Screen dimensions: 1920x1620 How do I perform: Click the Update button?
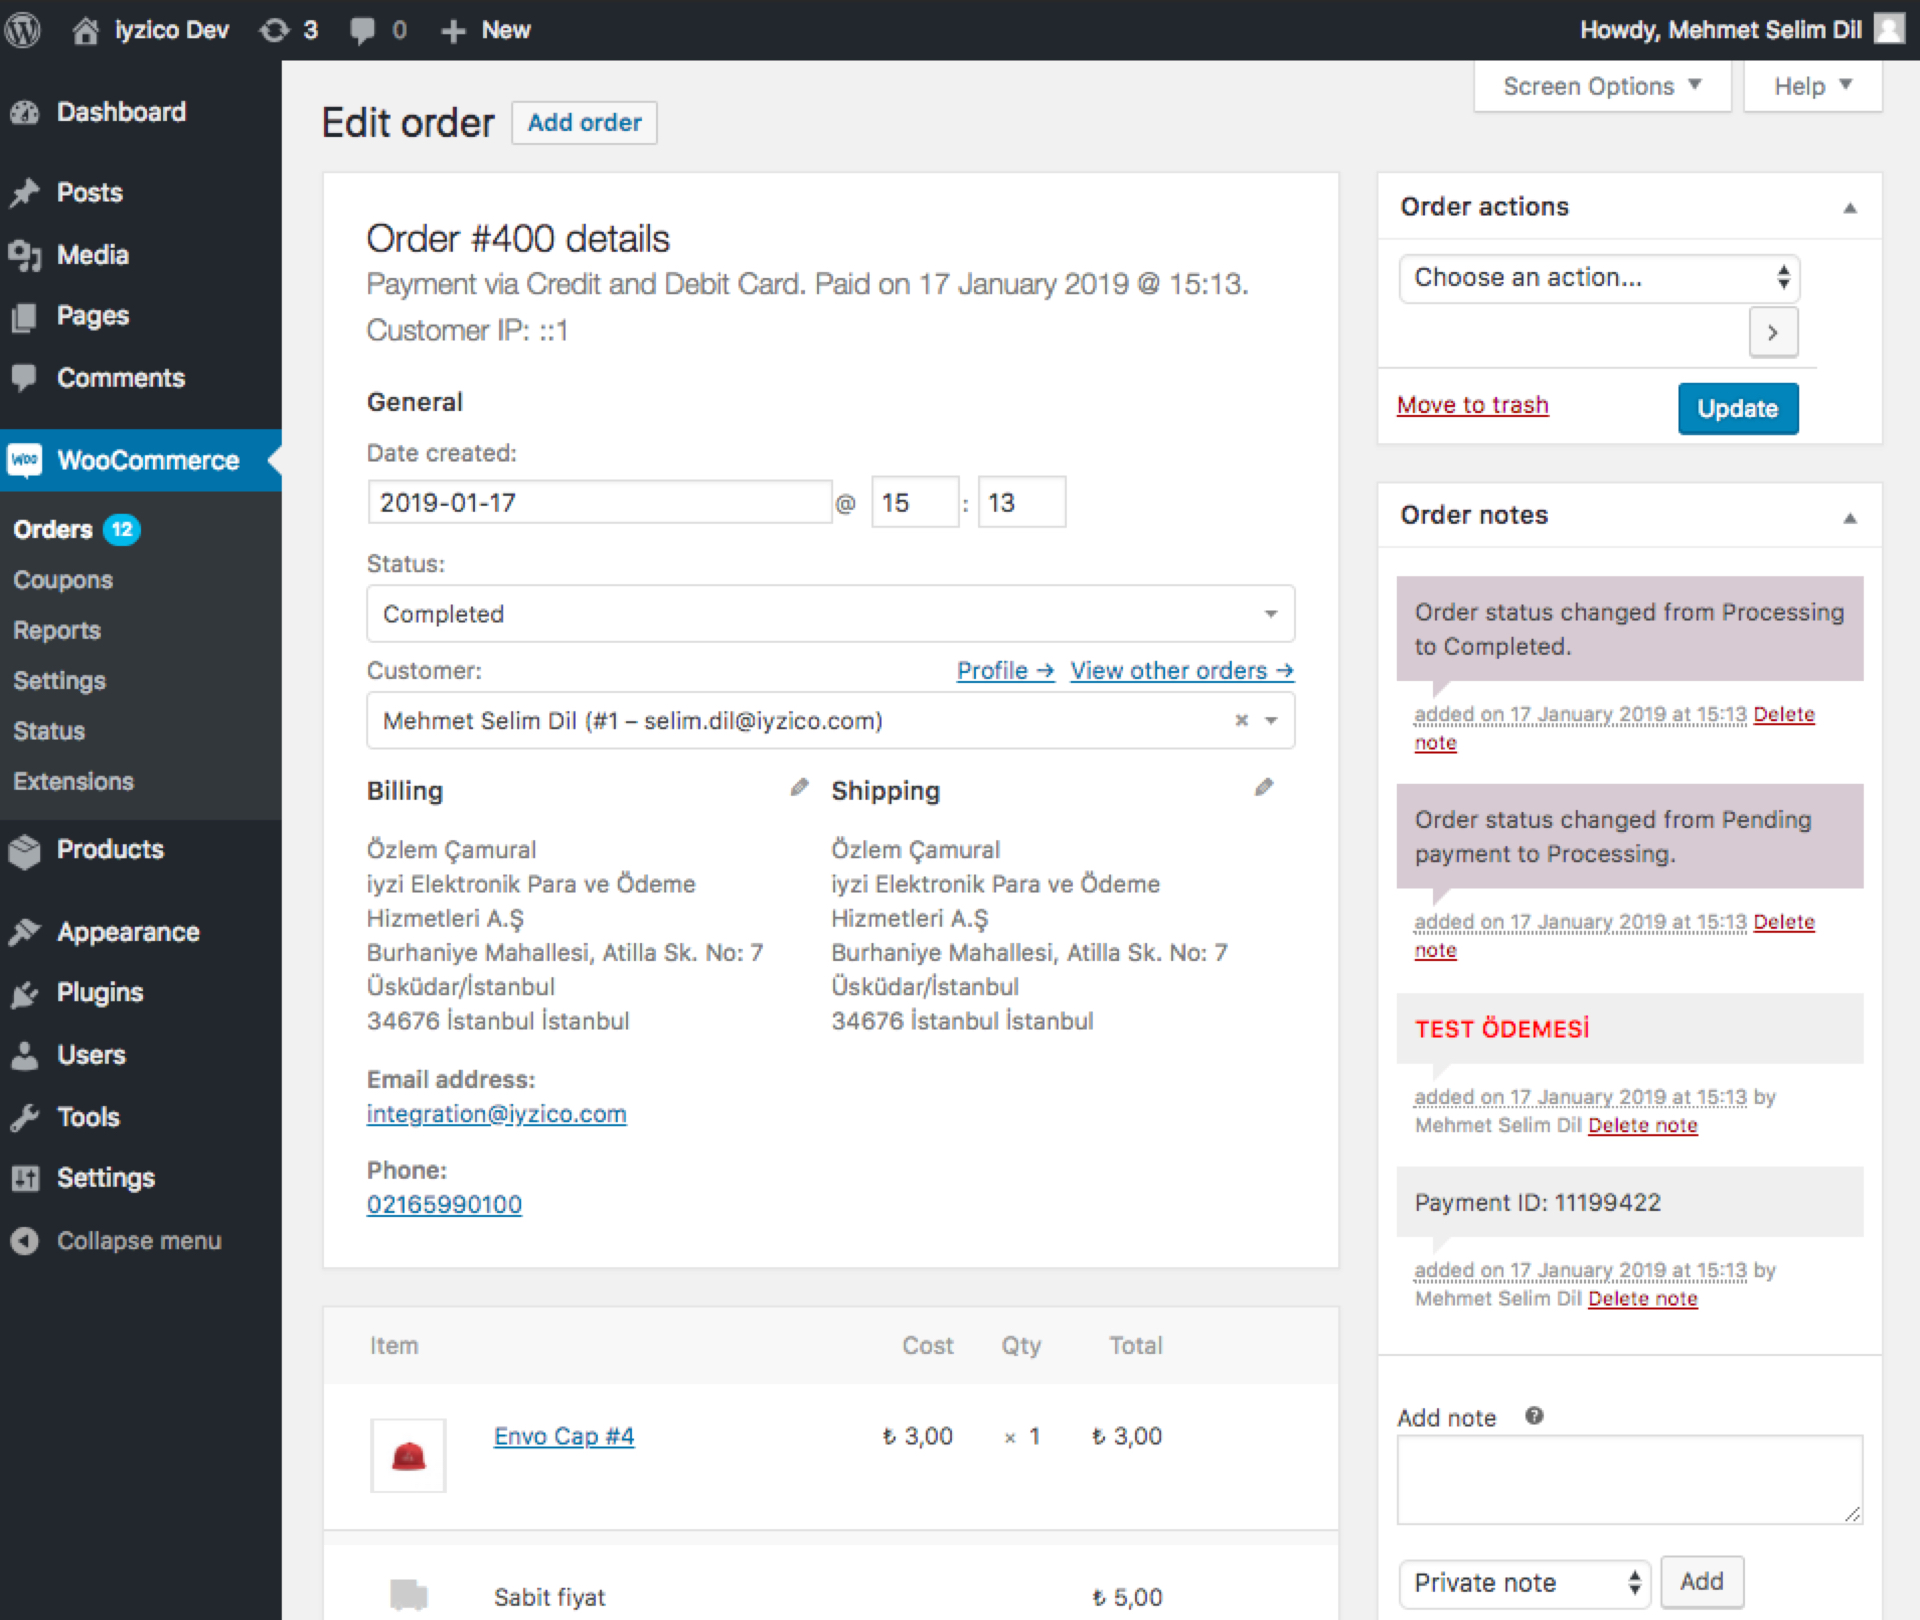(x=1737, y=408)
